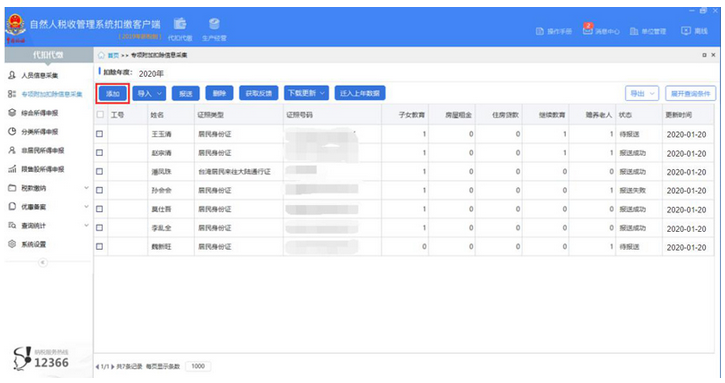Open the 代扣代缴 module icon in the header
Viewport: 725px width, 383px height.
180,29
